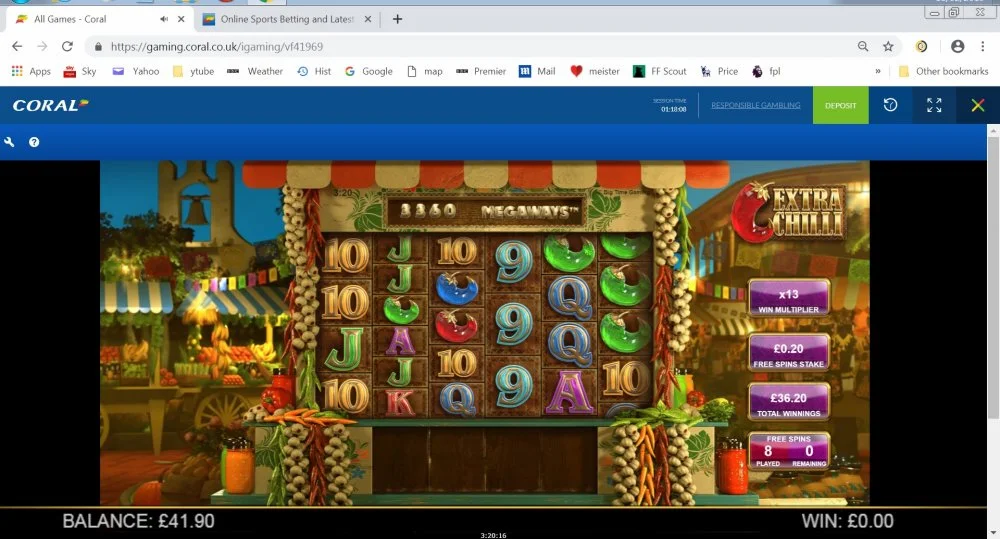This screenshot has height=539, width=1000.
Task: Open the Apps bookmarks shortcut
Action: (x=31, y=71)
